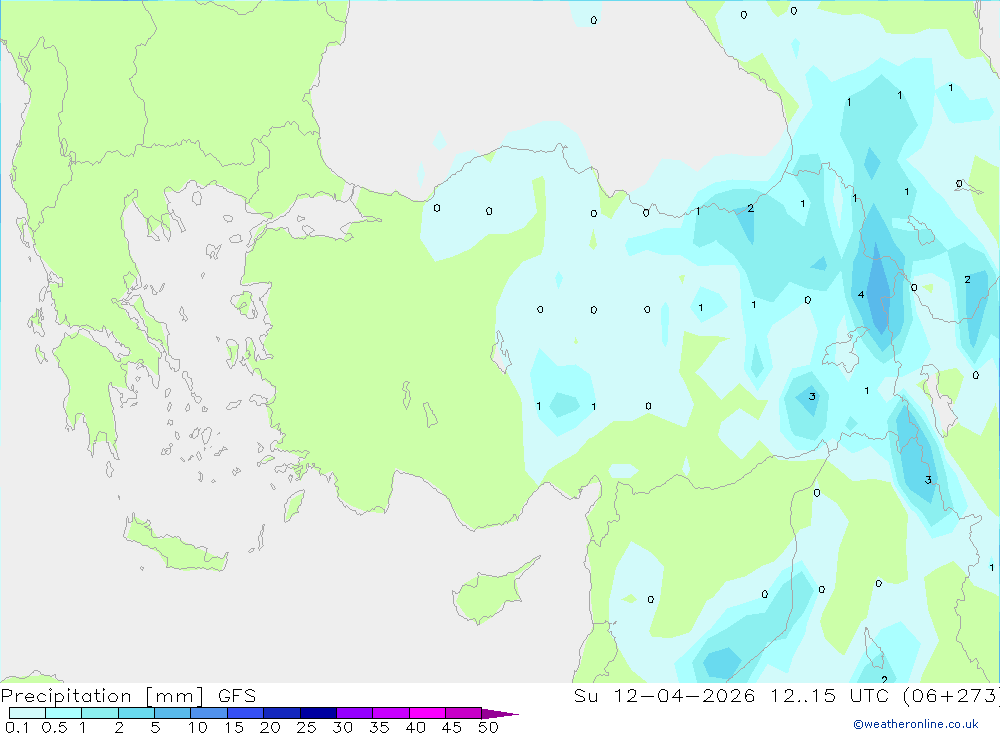Screen dimensions: 1000x733
Task: Click the '50' legend scale label
Action: pyautogui.click(x=488, y=727)
